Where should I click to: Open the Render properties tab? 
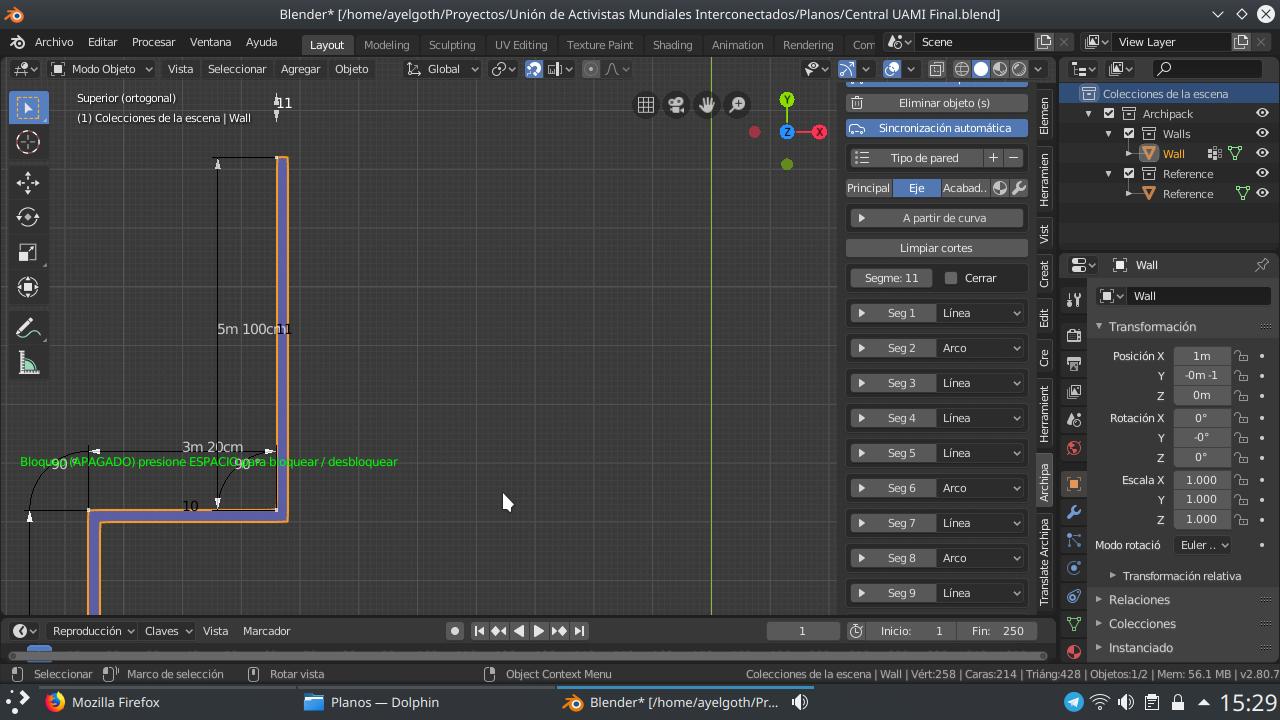click(1074, 335)
